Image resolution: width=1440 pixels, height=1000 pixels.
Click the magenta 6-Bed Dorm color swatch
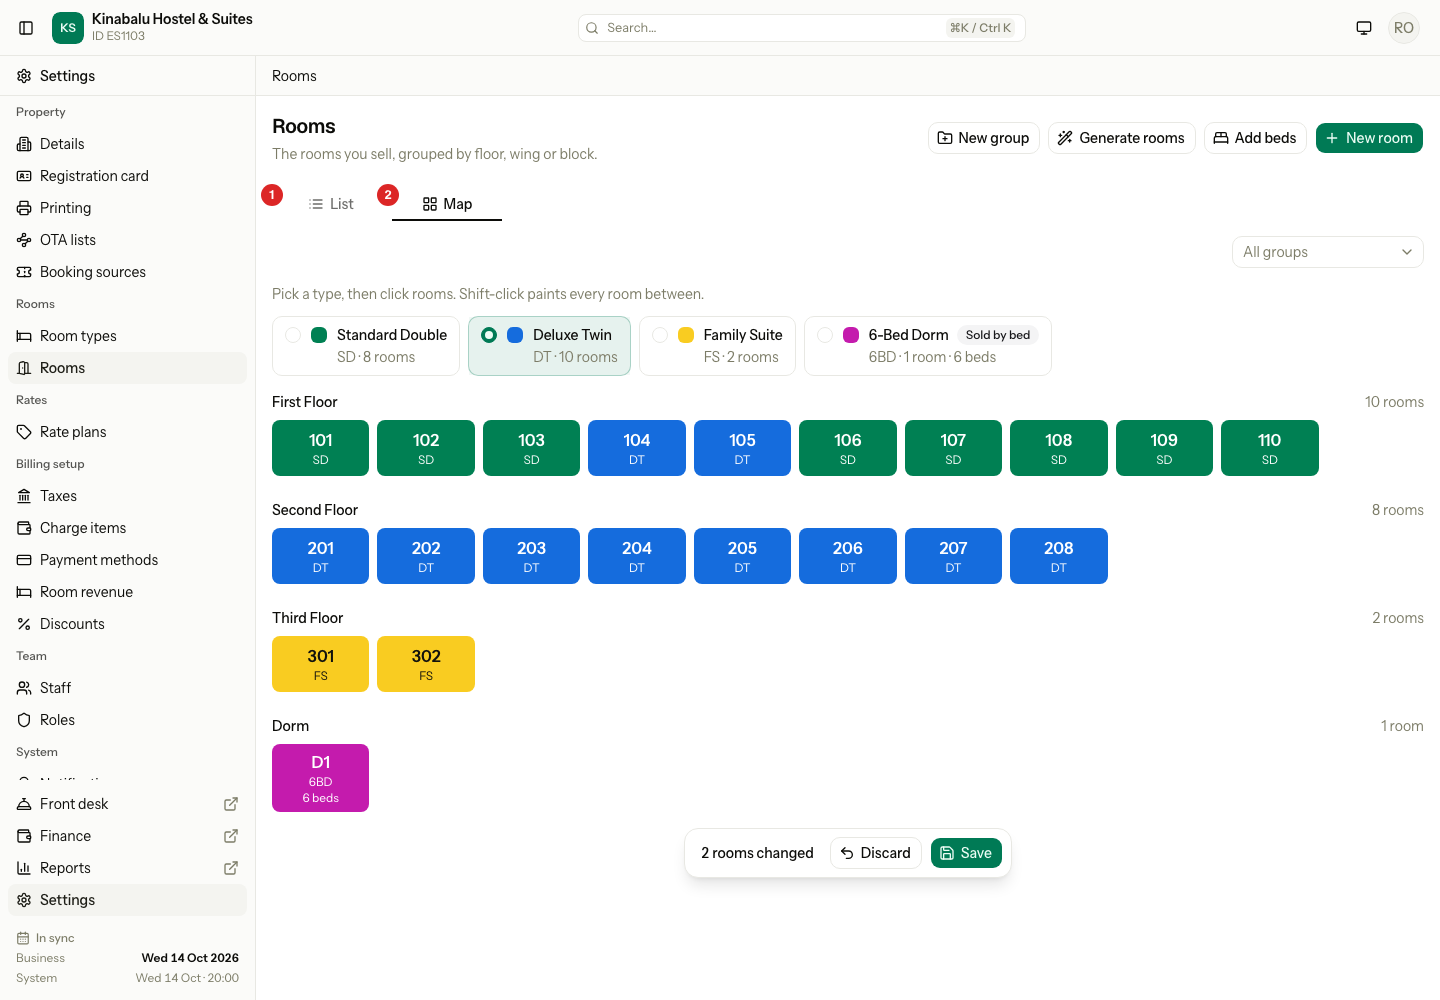[851, 335]
